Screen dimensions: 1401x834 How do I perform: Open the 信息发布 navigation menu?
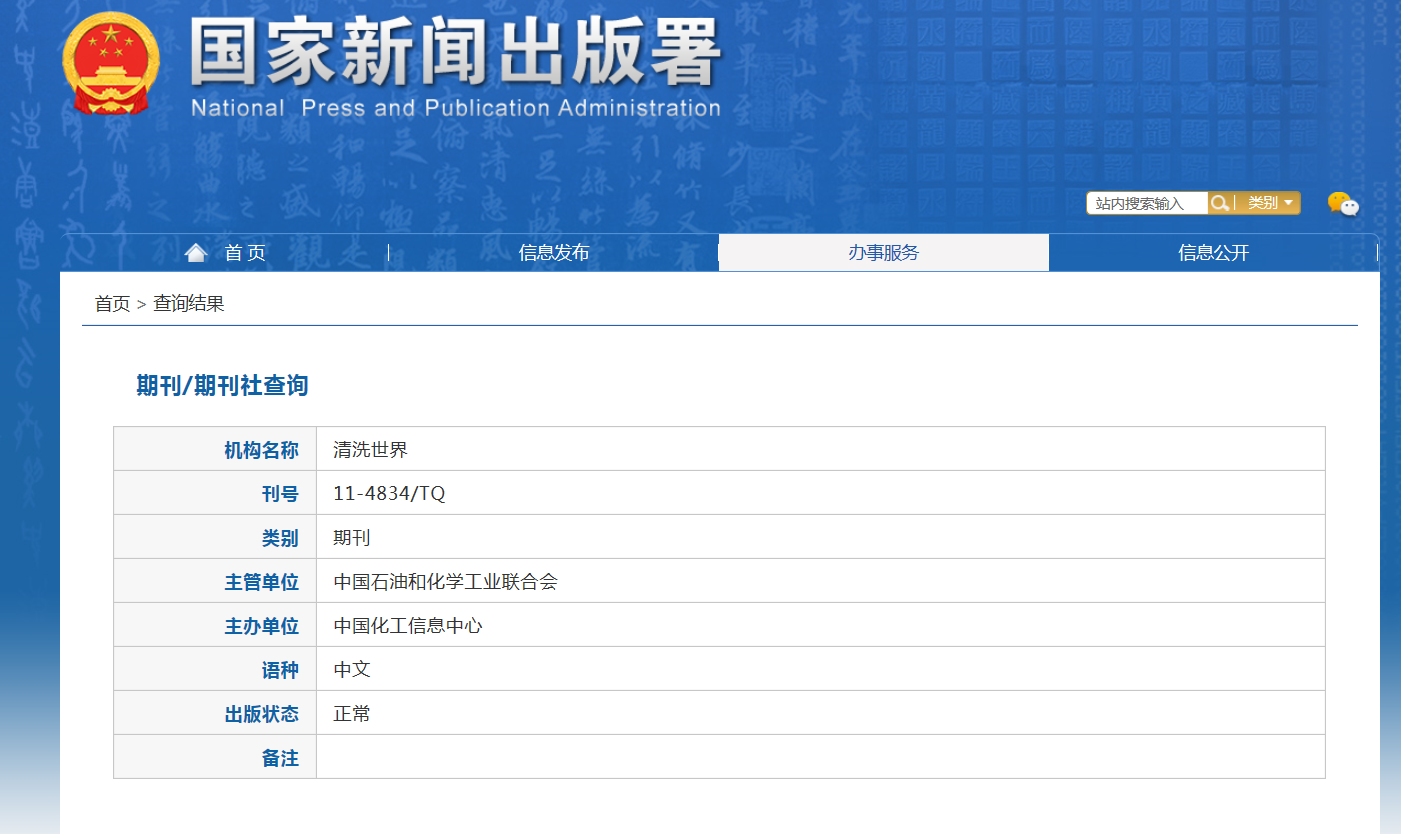click(x=554, y=253)
